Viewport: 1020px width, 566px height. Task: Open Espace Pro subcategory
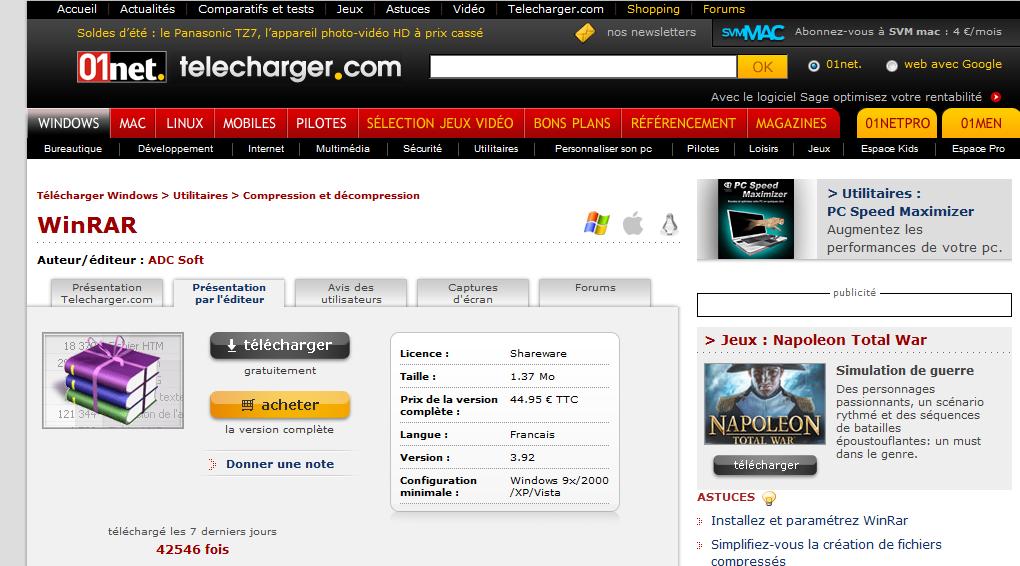click(x=978, y=148)
